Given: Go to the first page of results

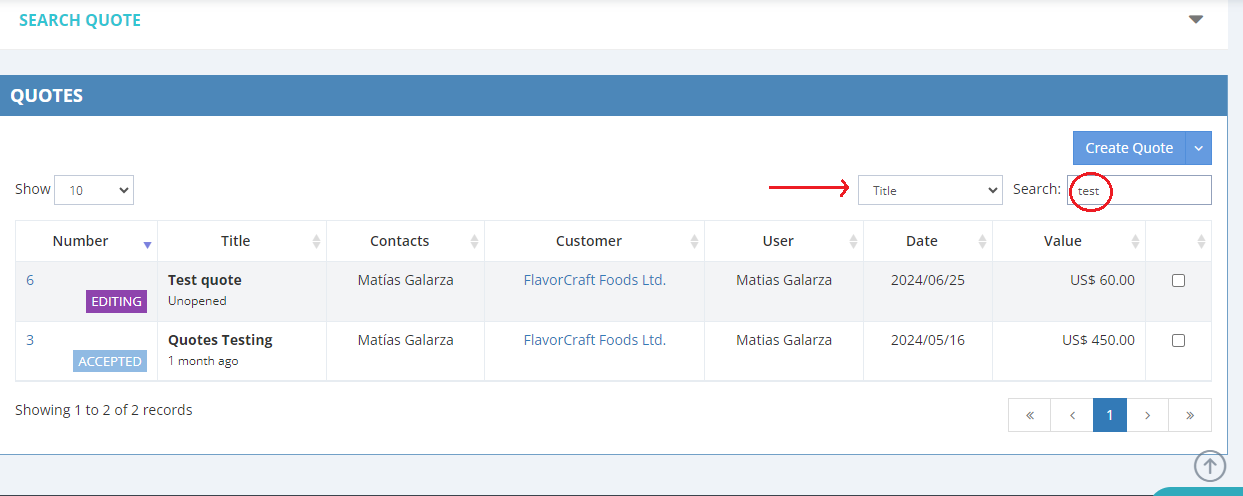Looking at the screenshot, I should [1030, 415].
